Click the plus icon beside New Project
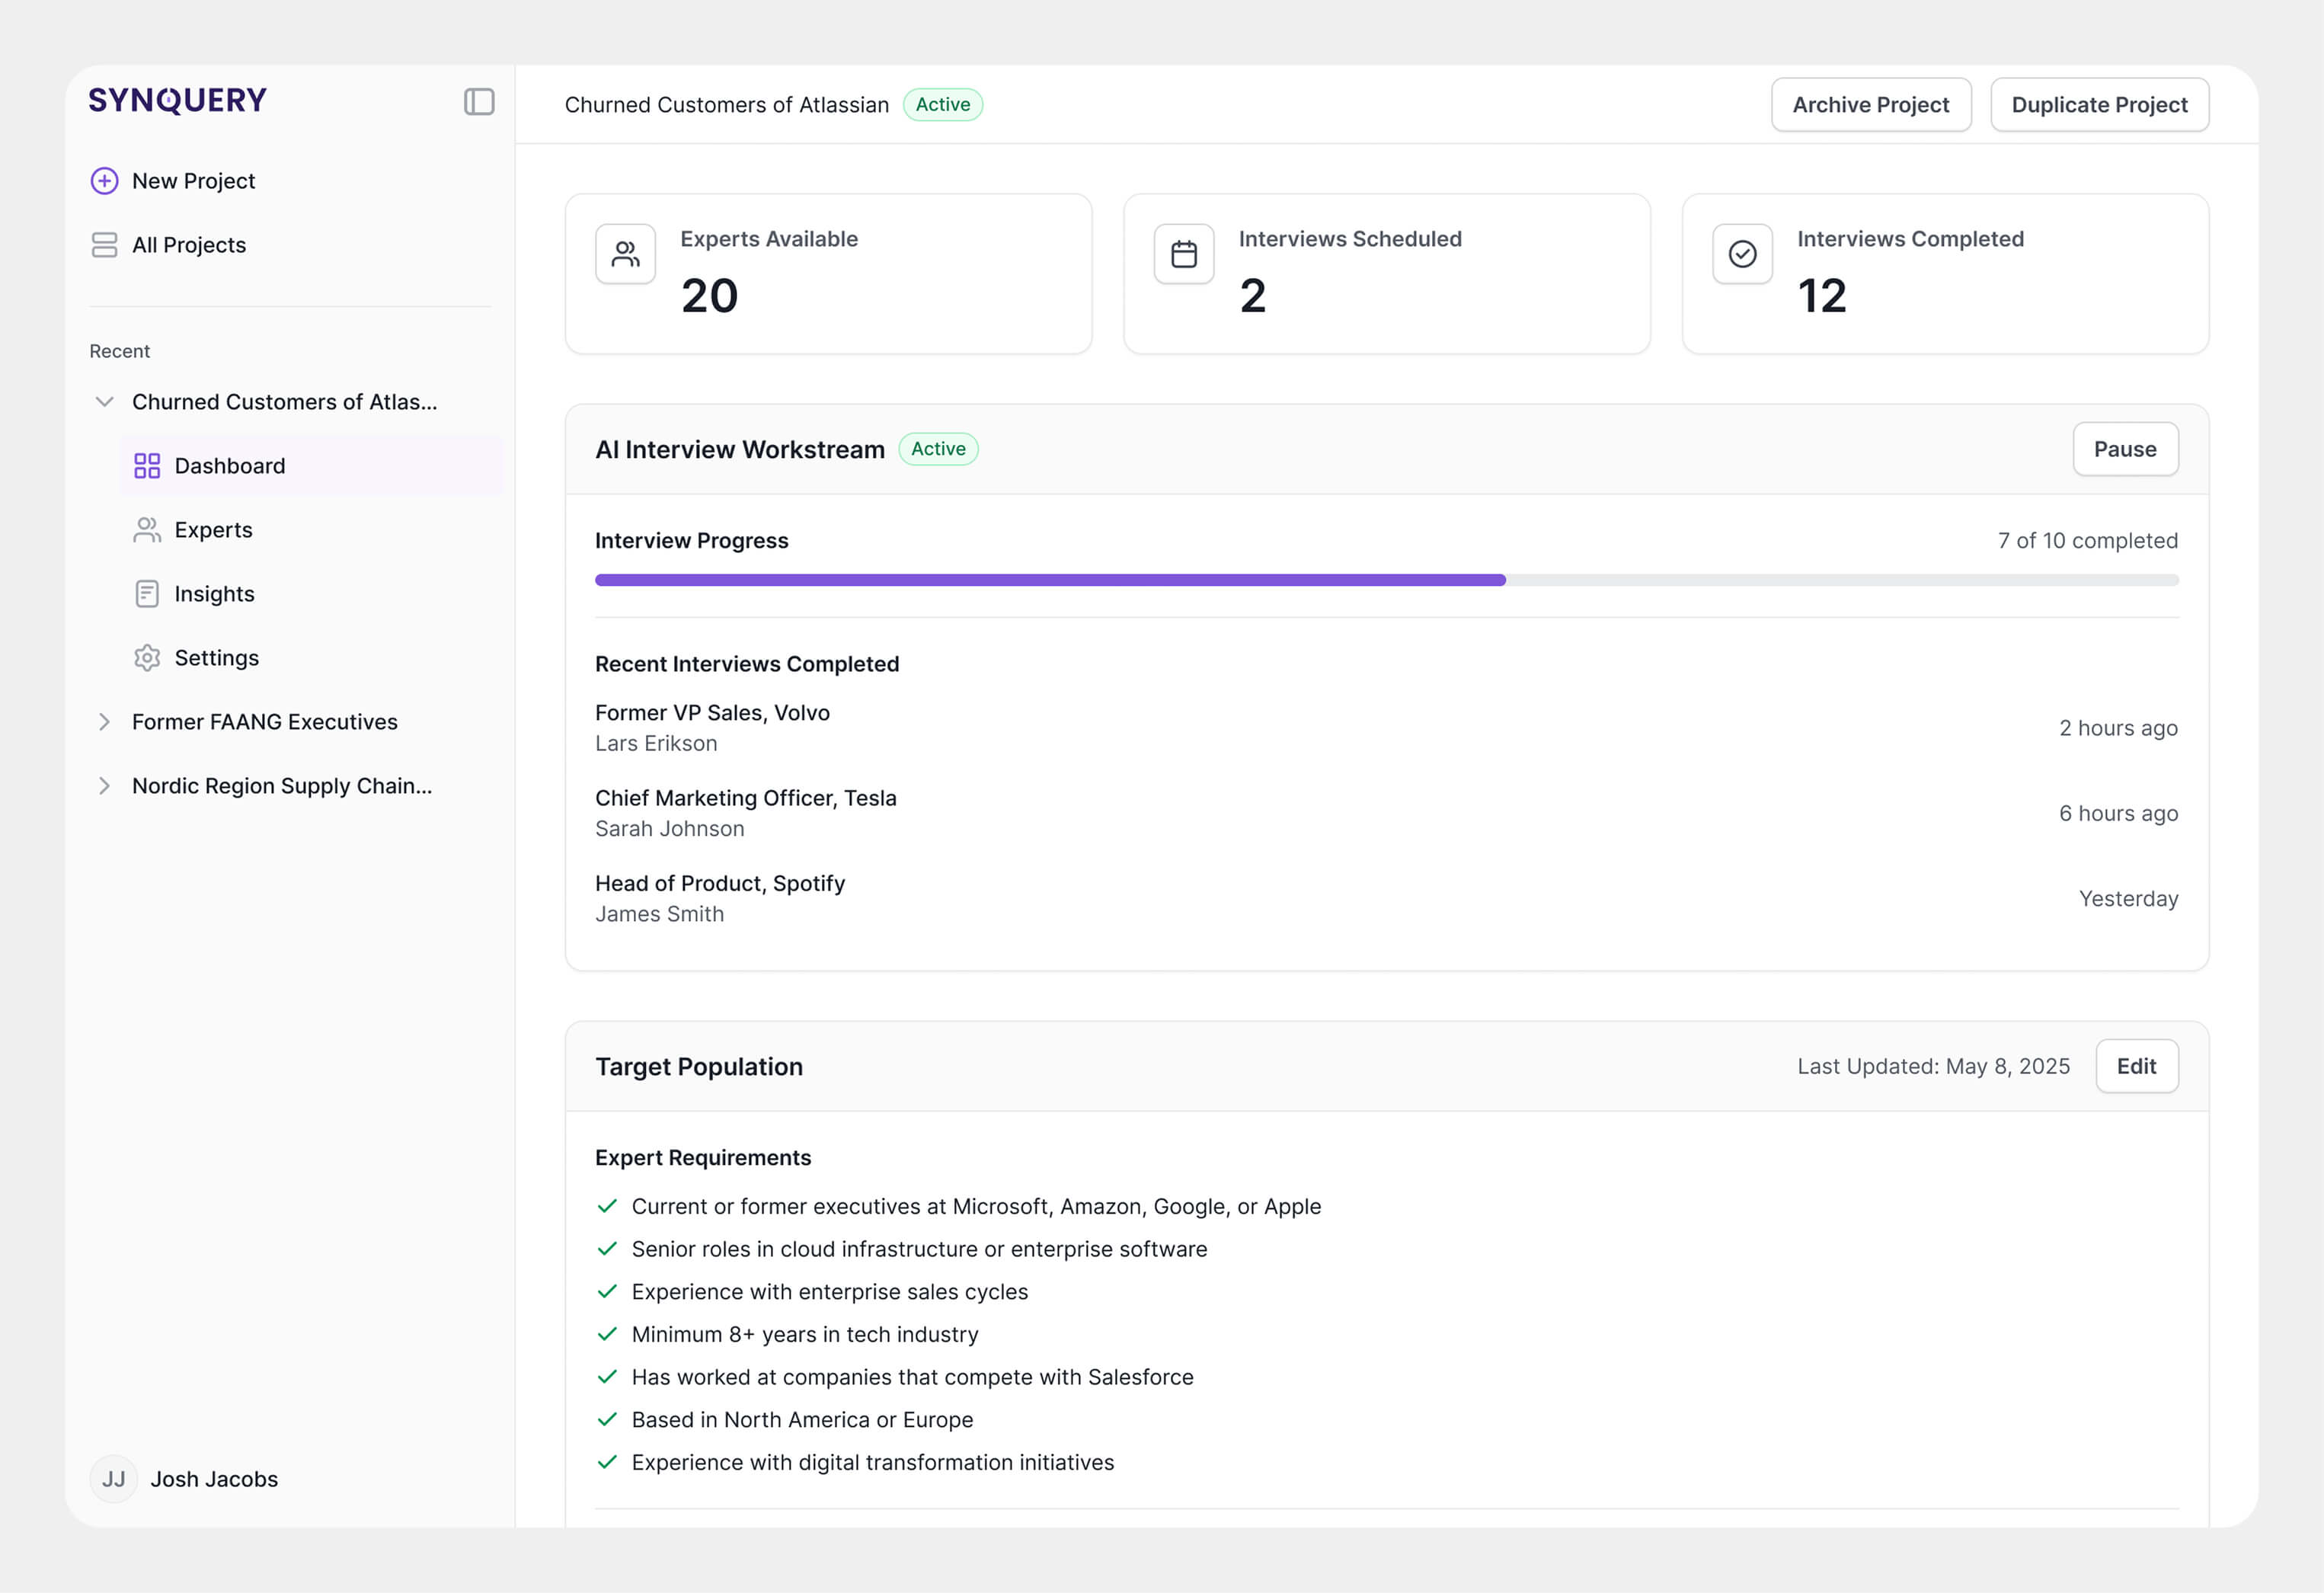This screenshot has width=2324, height=1593. [104, 181]
